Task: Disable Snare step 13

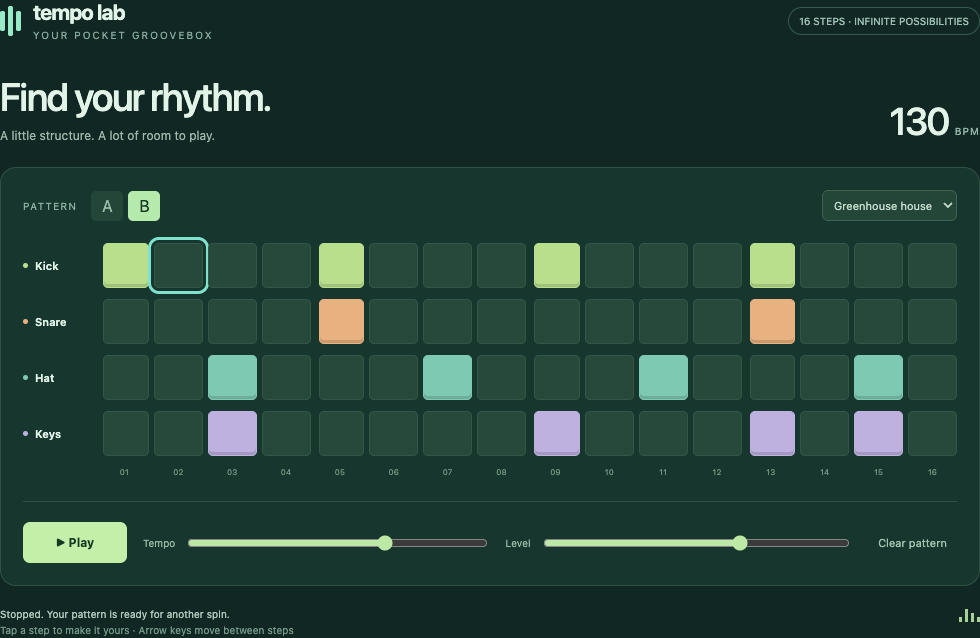Action: point(772,322)
